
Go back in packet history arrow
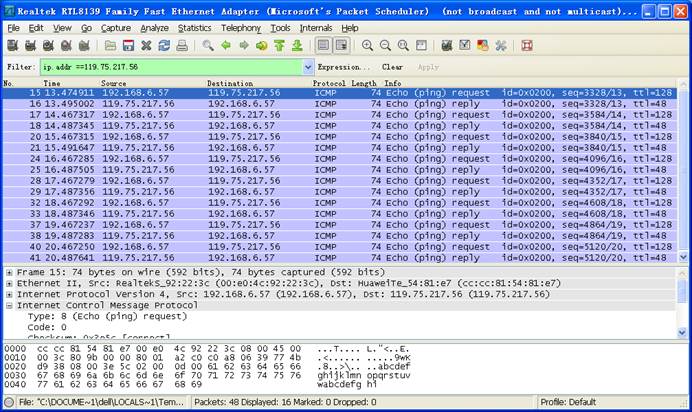(226, 45)
